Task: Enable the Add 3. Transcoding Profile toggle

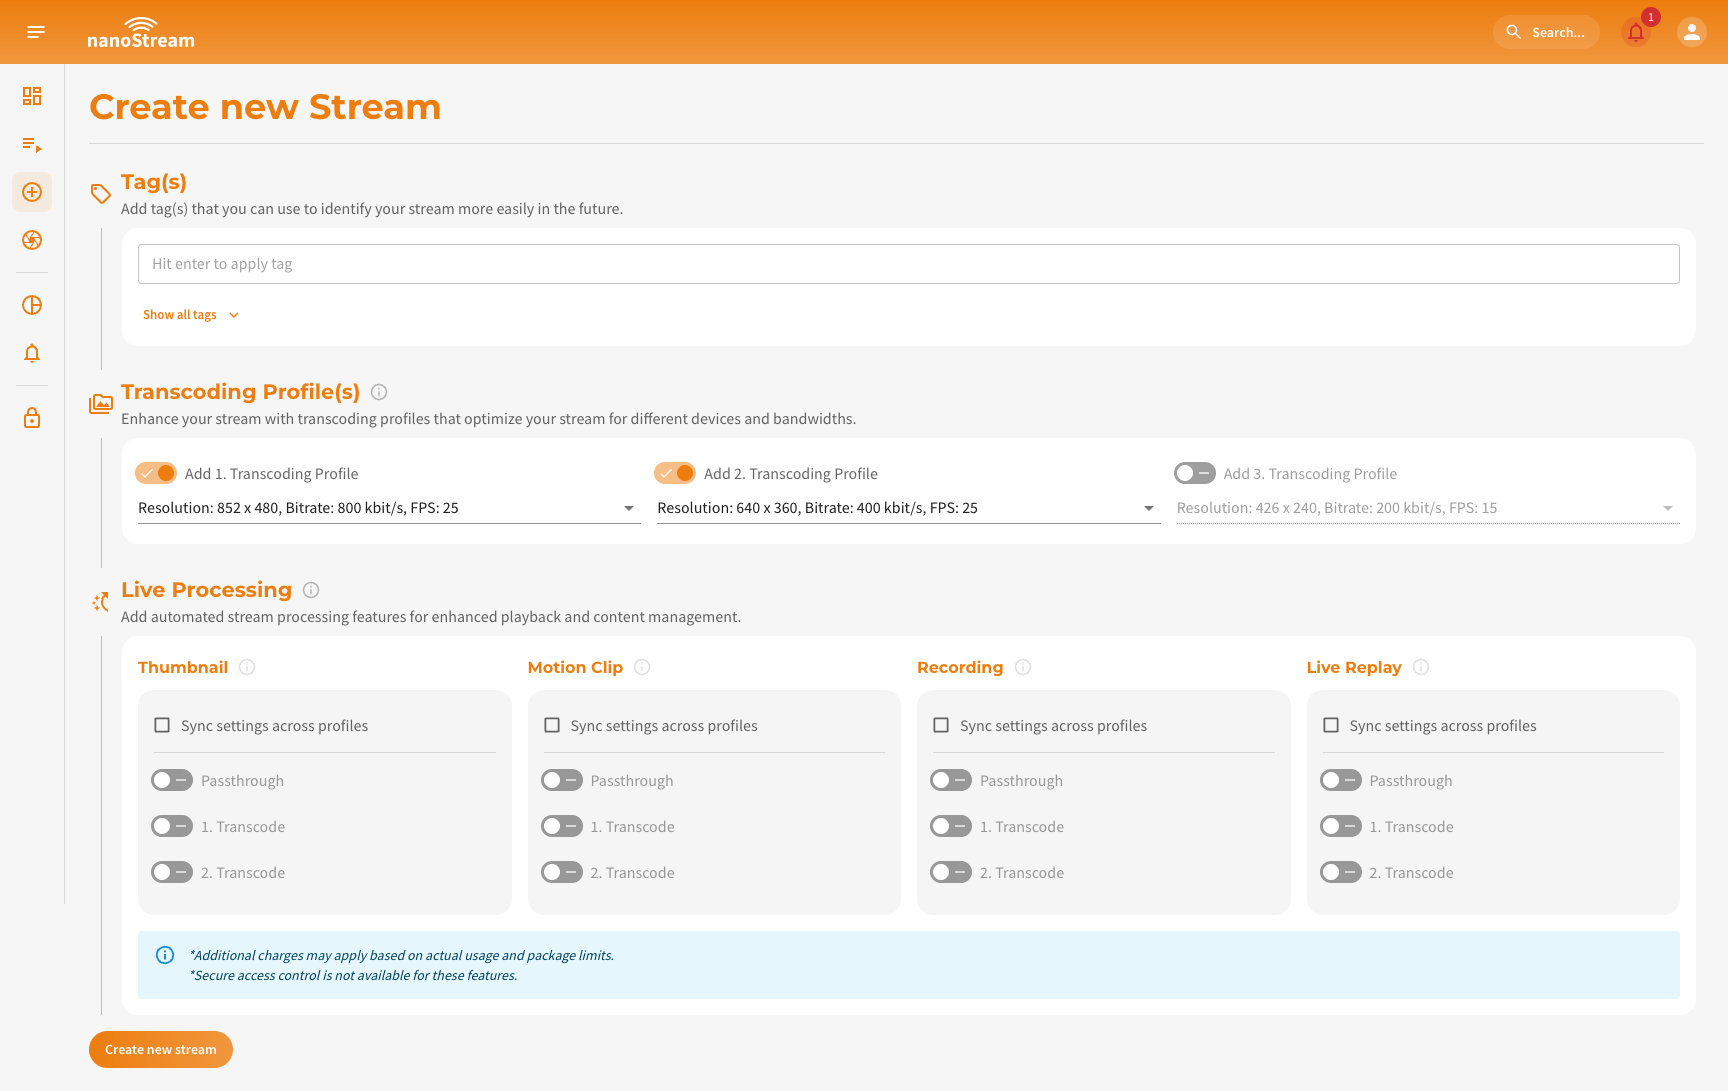Action: coord(1195,473)
